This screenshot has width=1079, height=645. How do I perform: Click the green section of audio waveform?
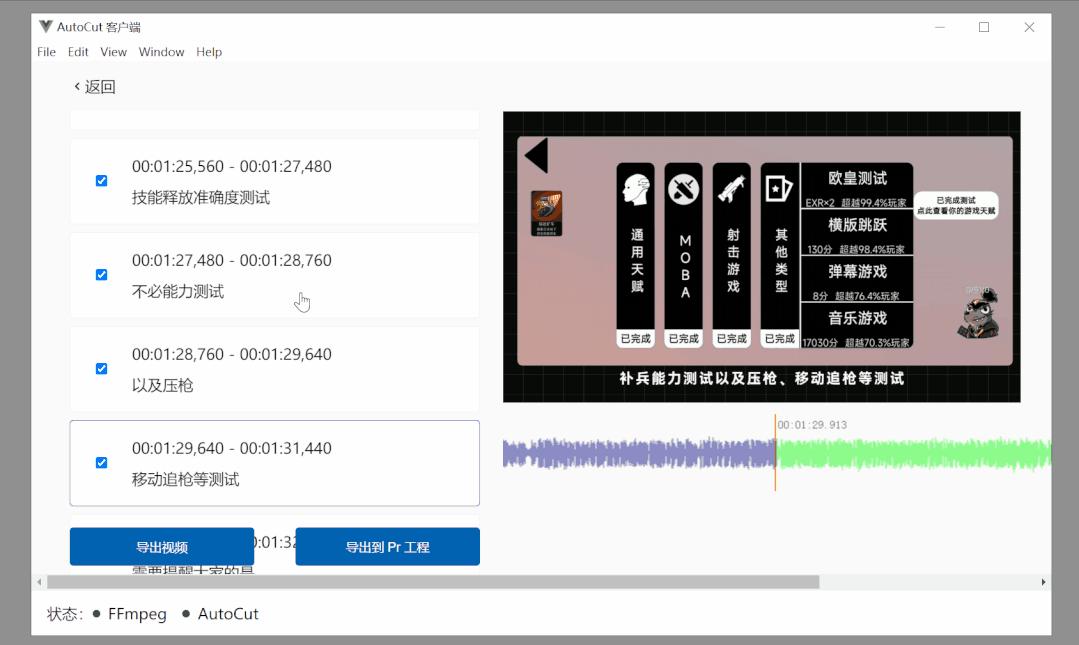pyautogui.click(x=913, y=454)
